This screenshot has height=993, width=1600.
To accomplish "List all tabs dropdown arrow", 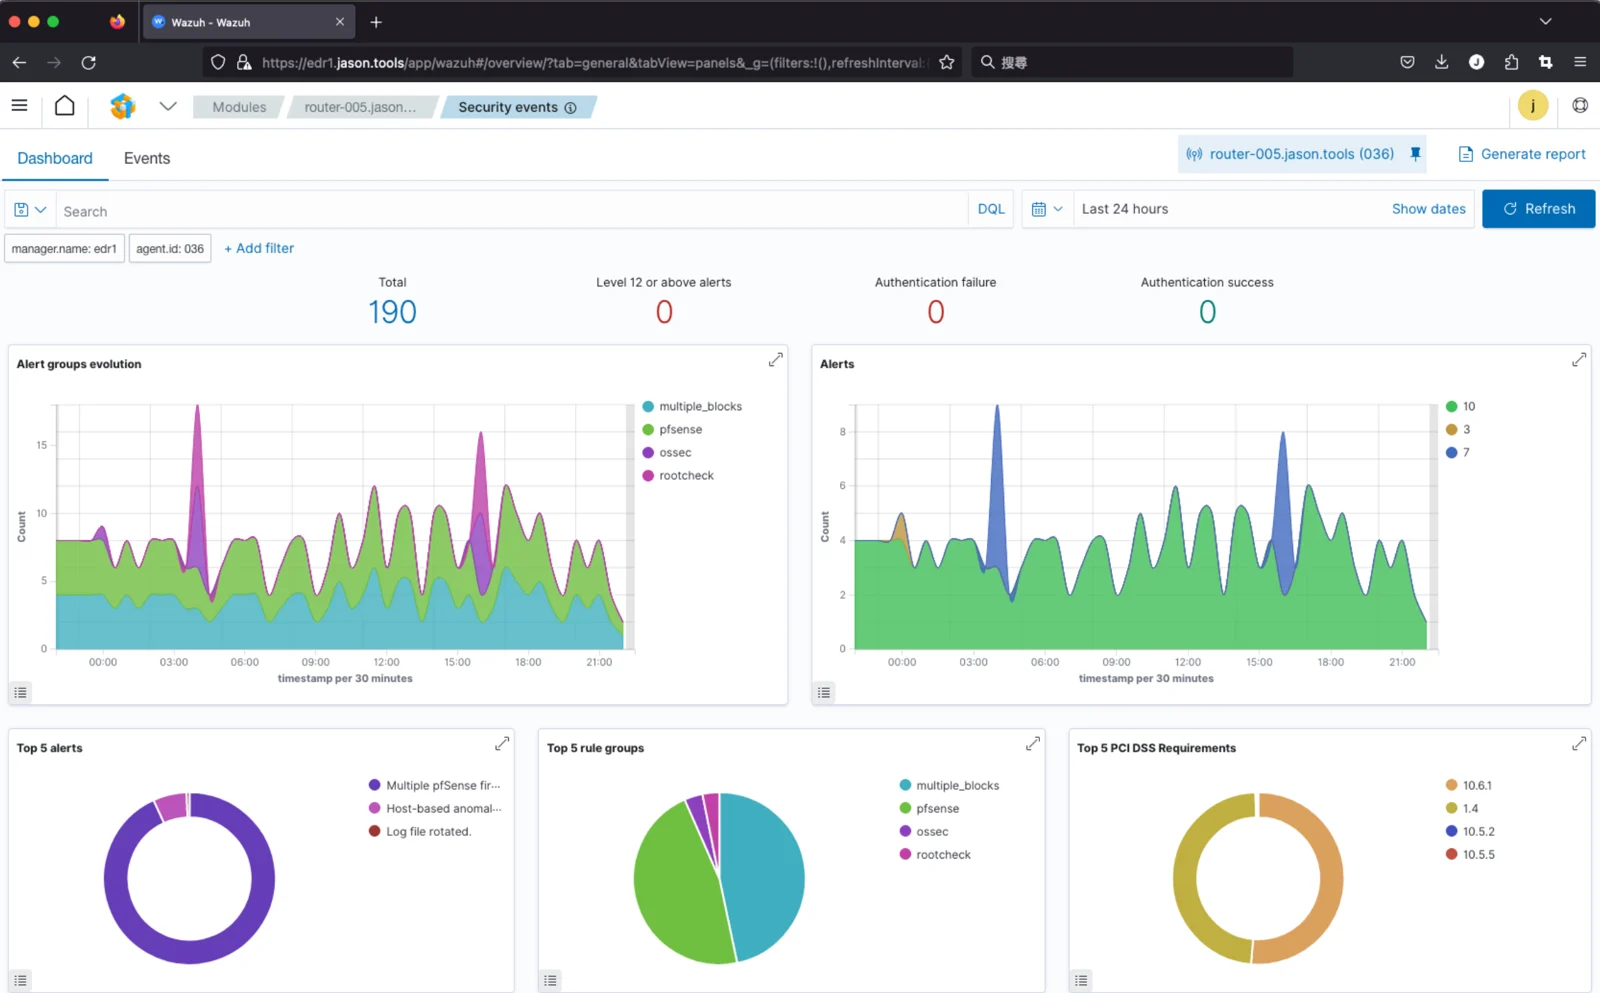I will tap(1545, 21).
